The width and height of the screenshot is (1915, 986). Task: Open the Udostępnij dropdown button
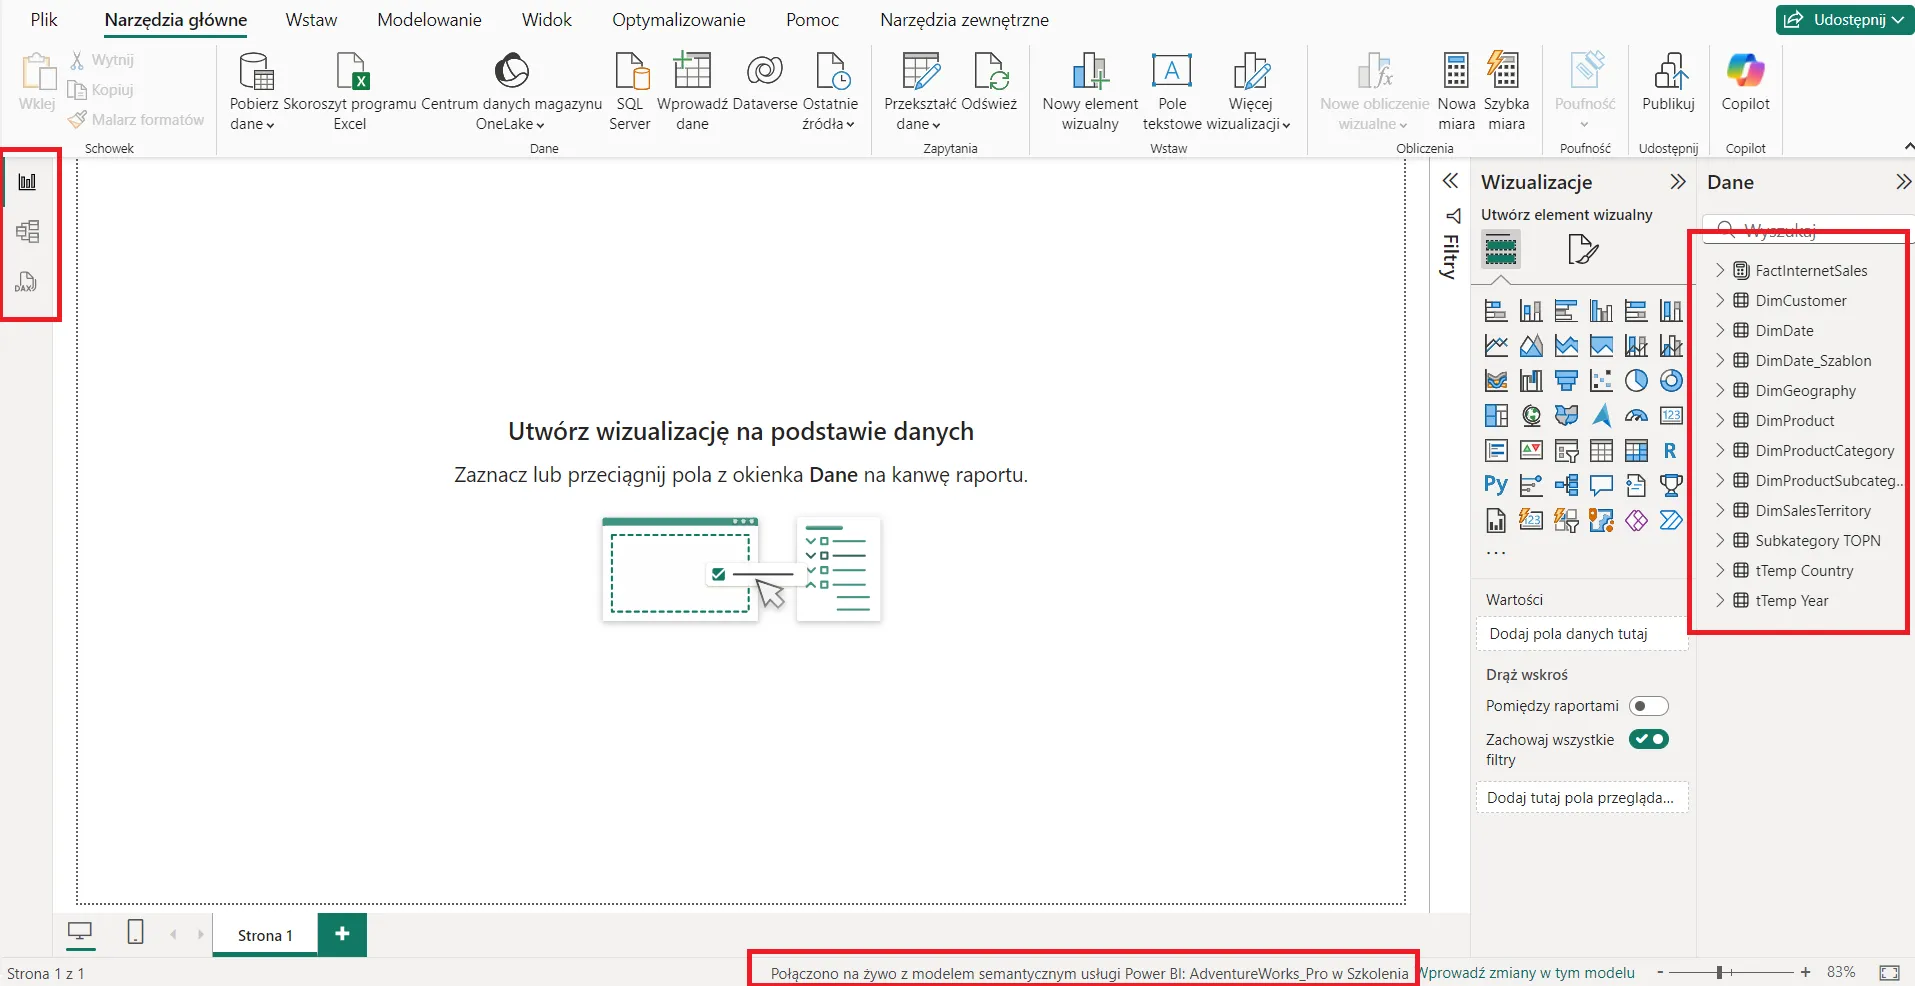pos(1844,19)
